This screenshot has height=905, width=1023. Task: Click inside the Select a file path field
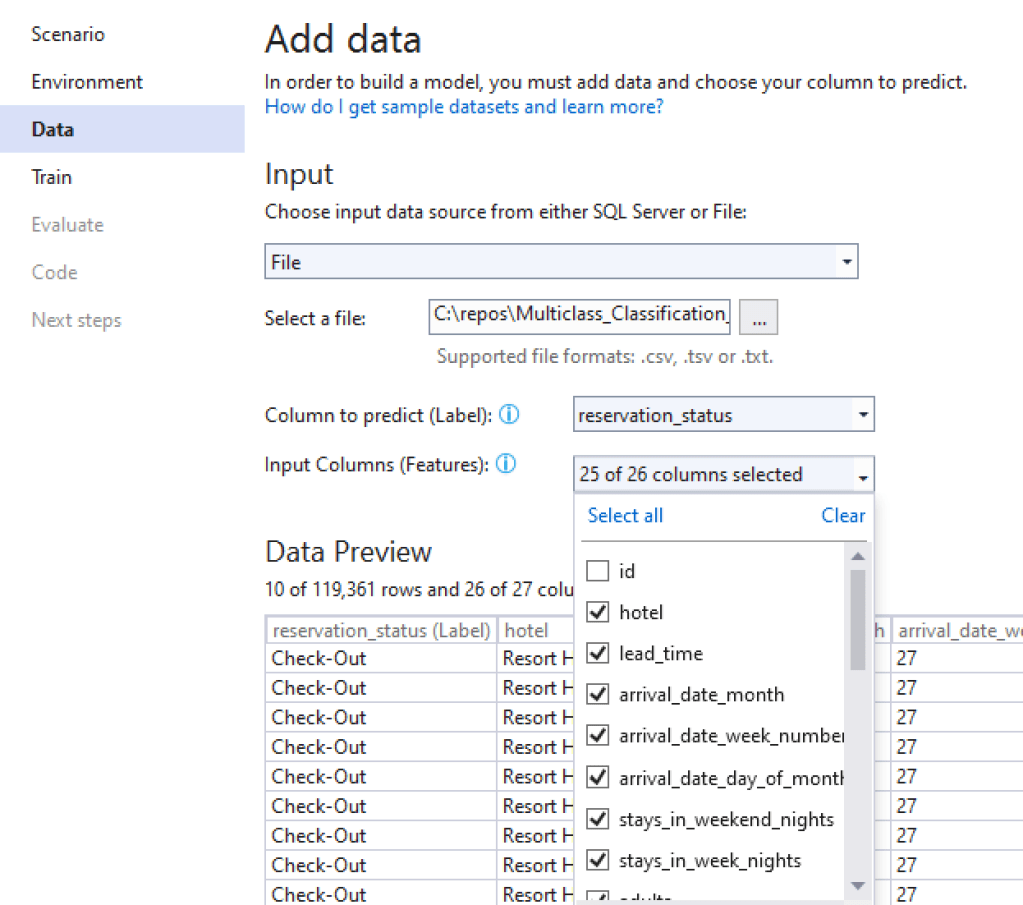(580, 314)
